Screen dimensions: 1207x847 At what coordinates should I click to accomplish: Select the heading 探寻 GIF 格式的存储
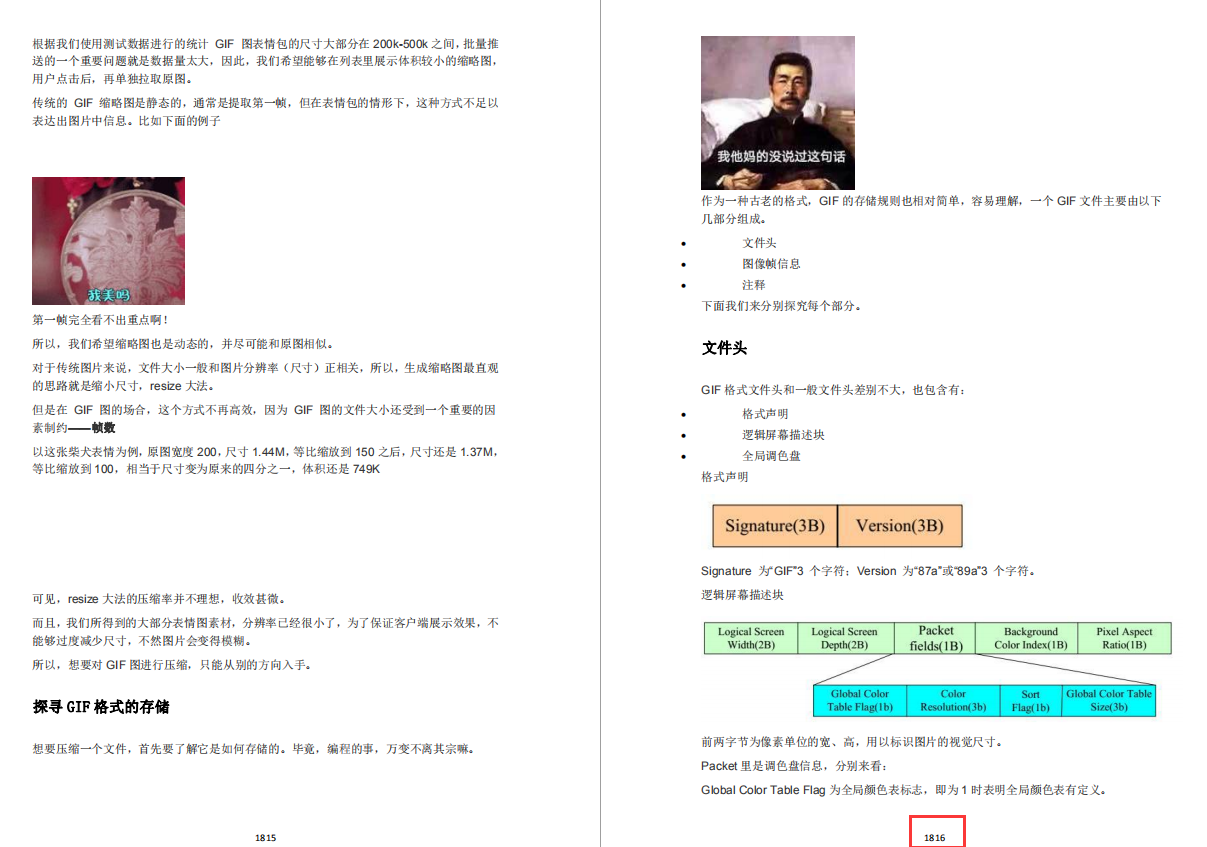(101, 707)
